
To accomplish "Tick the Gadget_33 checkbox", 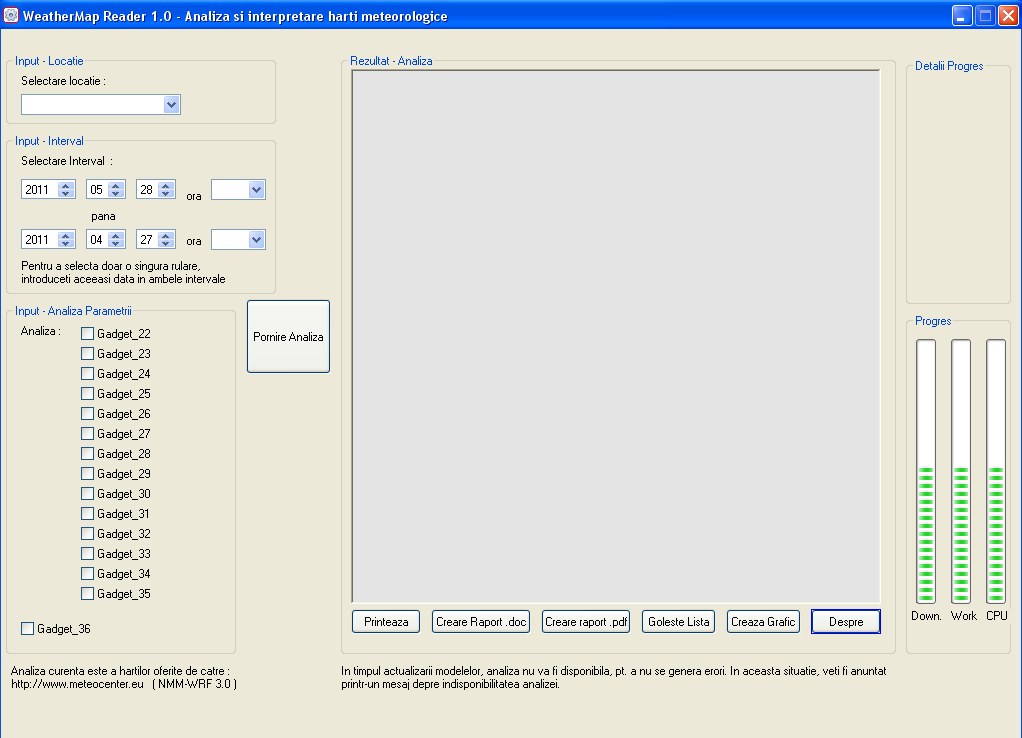I will point(88,554).
